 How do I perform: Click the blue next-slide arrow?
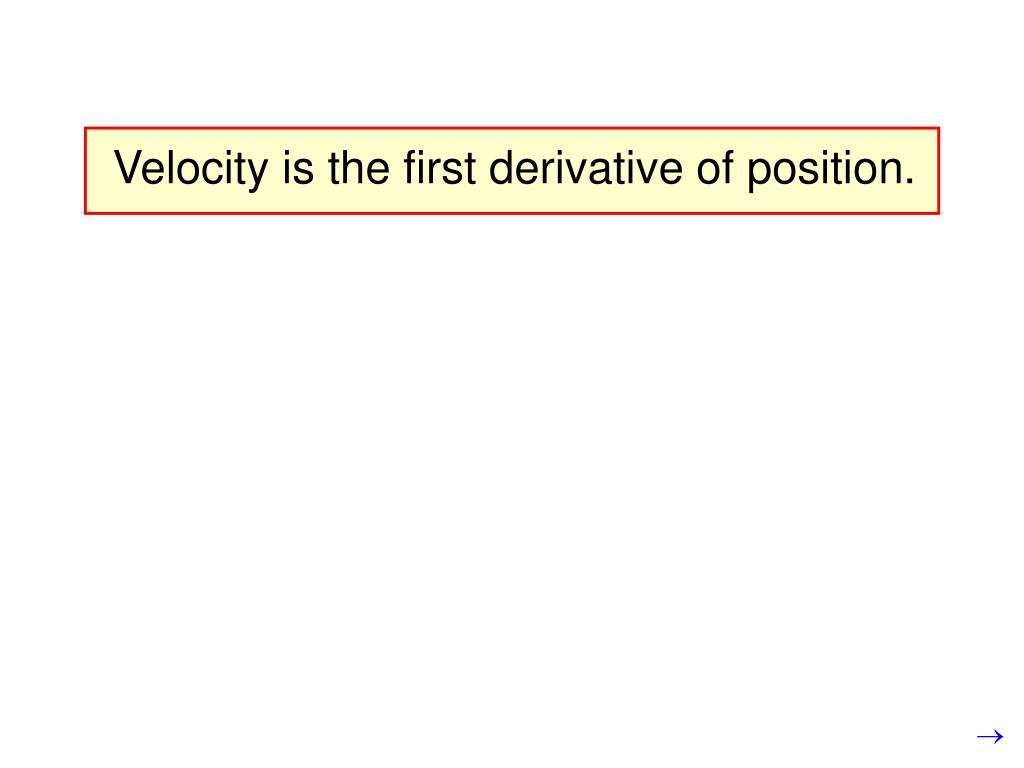[x=989, y=737]
